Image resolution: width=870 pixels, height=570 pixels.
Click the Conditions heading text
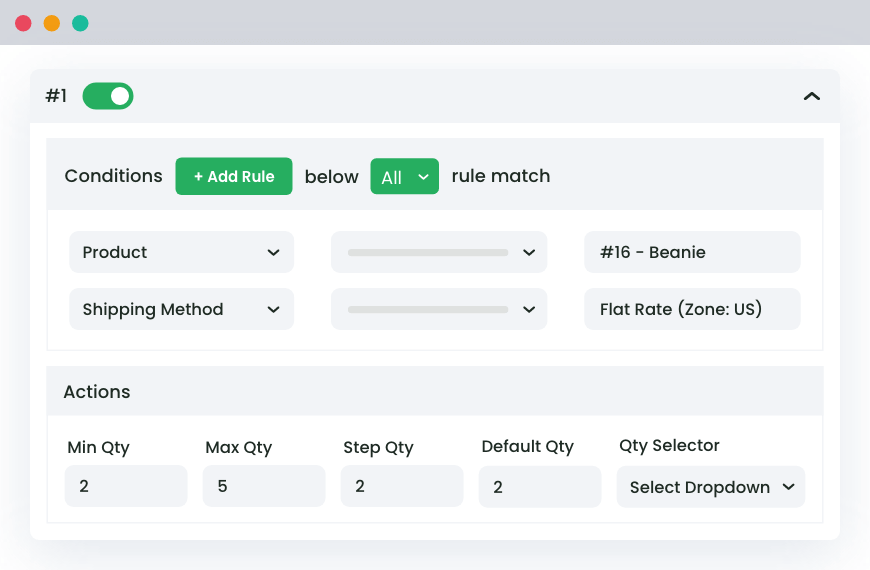pyautogui.click(x=114, y=176)
